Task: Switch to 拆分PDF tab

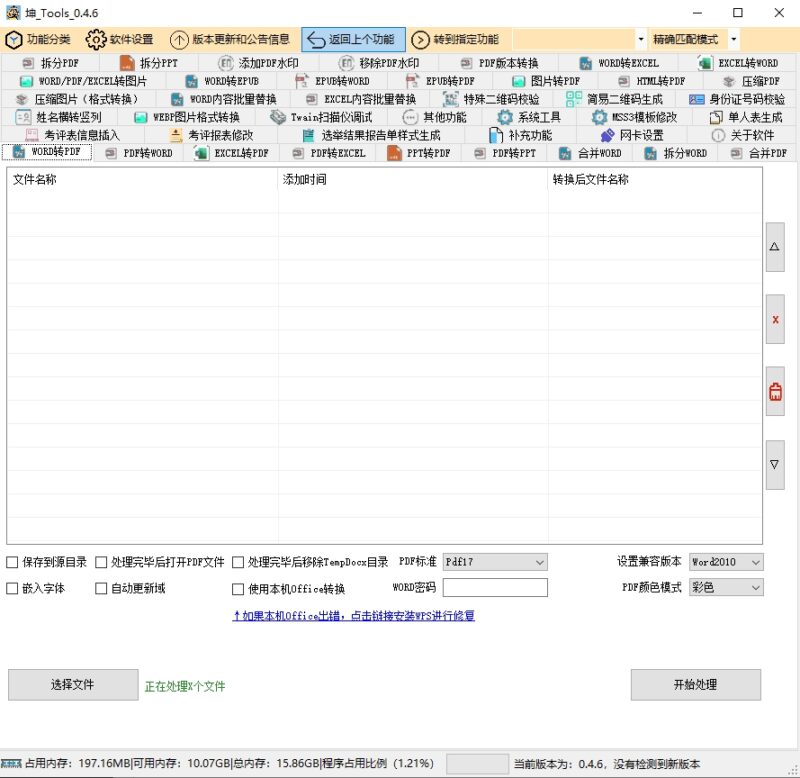Action: [x=51, y=63]
